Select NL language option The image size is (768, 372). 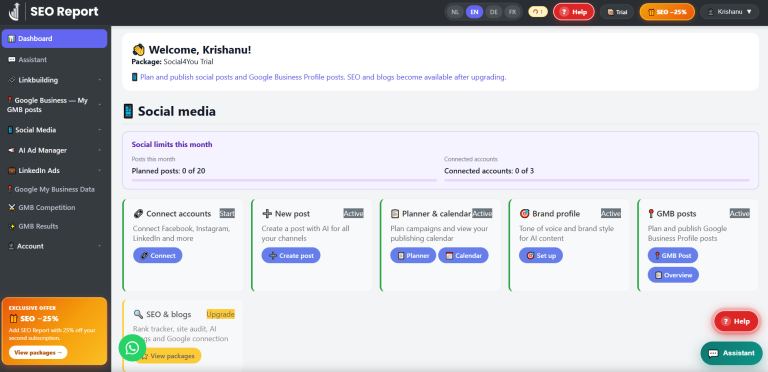coord(455,12)
